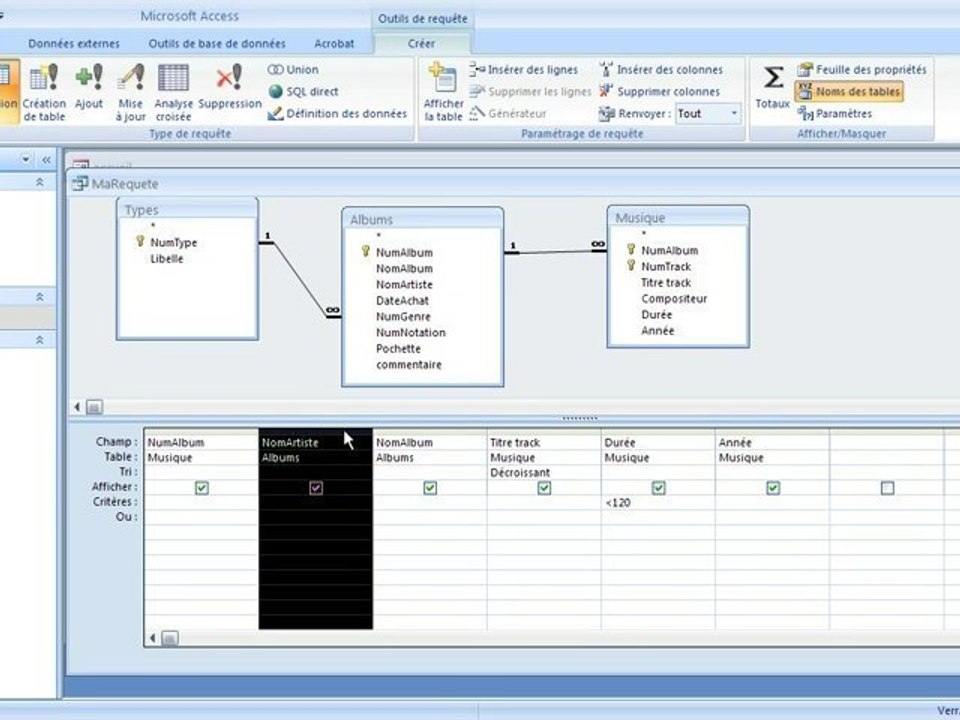Collapse the second navigation pane group
This screenshot has height=720, width=960.
[x=40, y=297]
